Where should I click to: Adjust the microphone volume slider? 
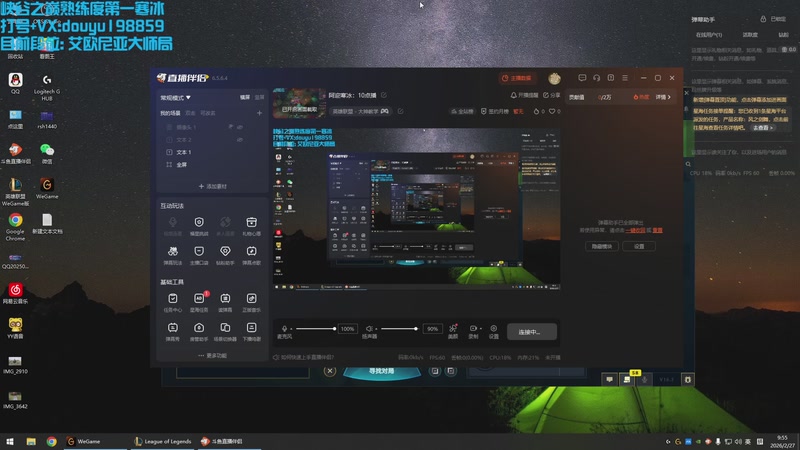(315, 329)
